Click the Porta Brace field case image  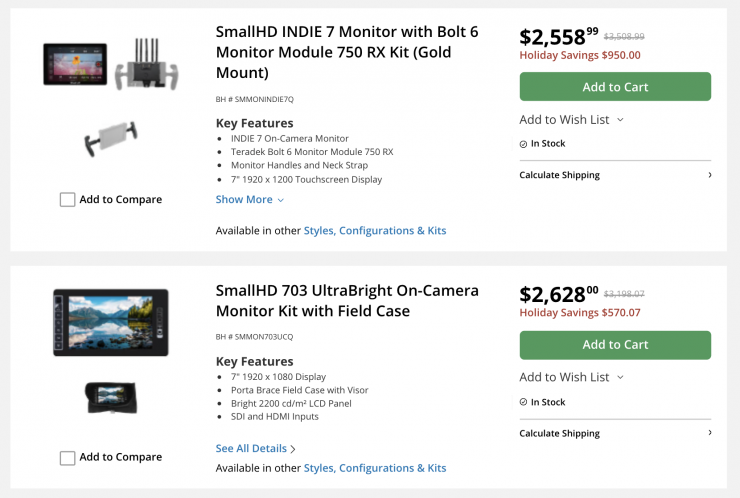tap(111, 397)
